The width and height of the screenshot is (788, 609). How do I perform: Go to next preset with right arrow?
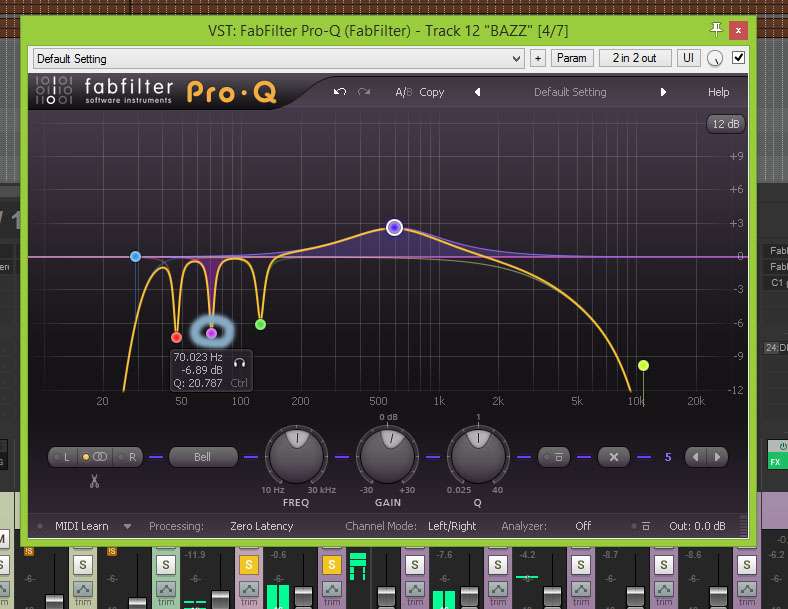(663, 92)
